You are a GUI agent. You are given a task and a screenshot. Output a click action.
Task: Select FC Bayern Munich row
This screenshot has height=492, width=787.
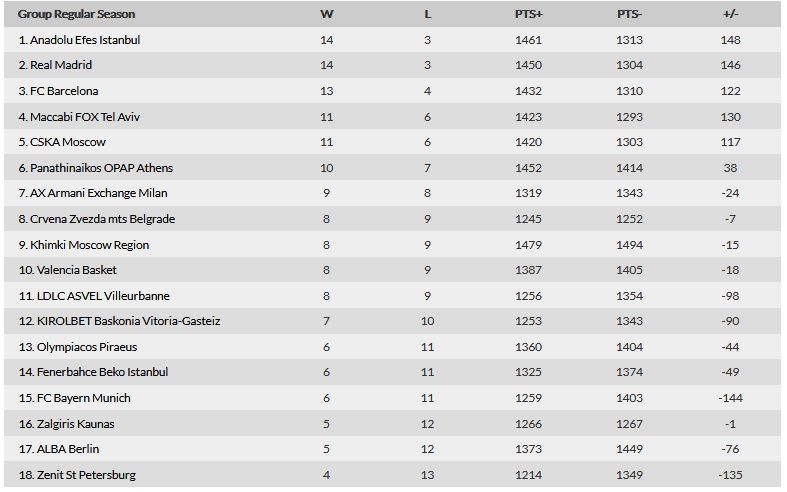click(x=392, y=398)
